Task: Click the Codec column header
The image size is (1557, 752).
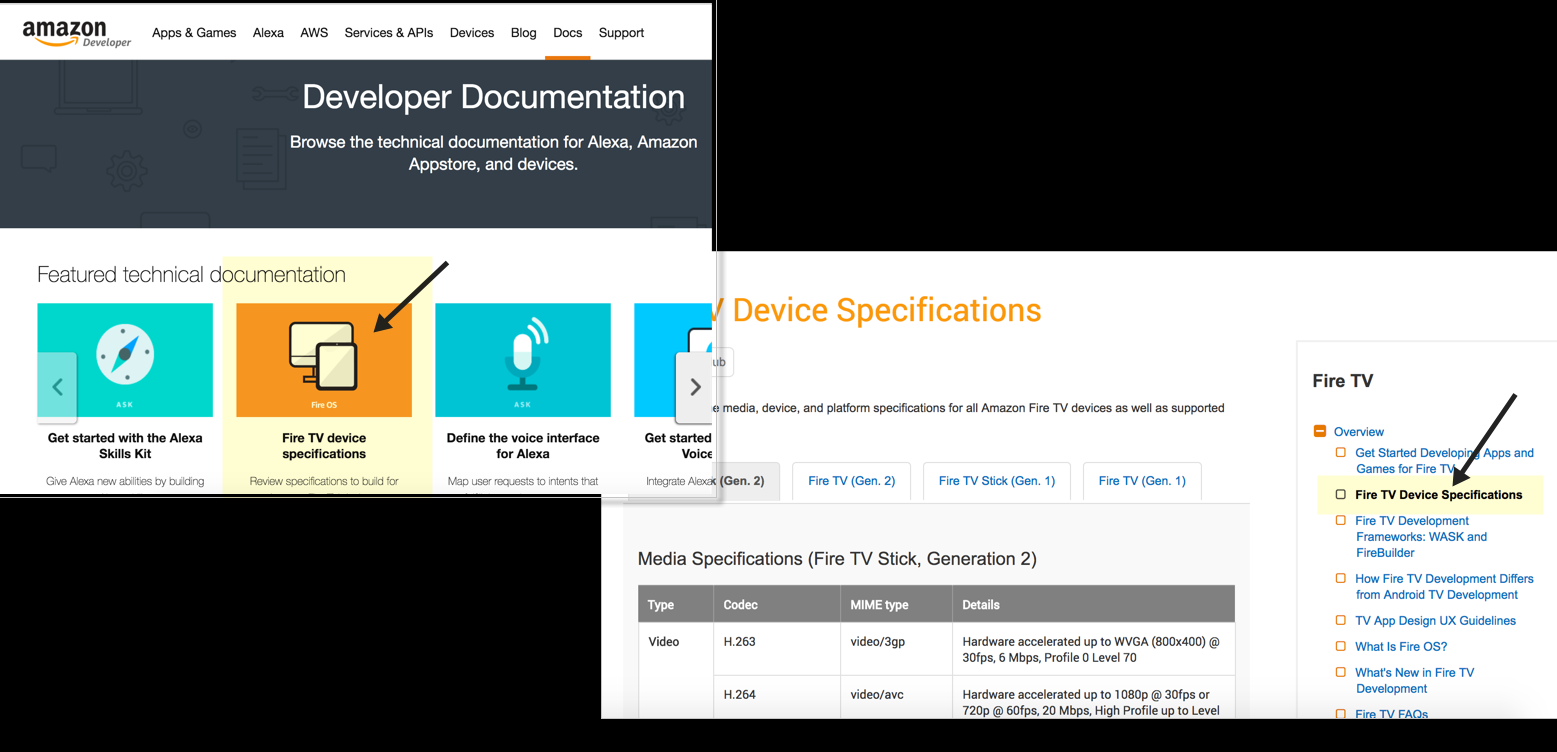Action: 776,605
